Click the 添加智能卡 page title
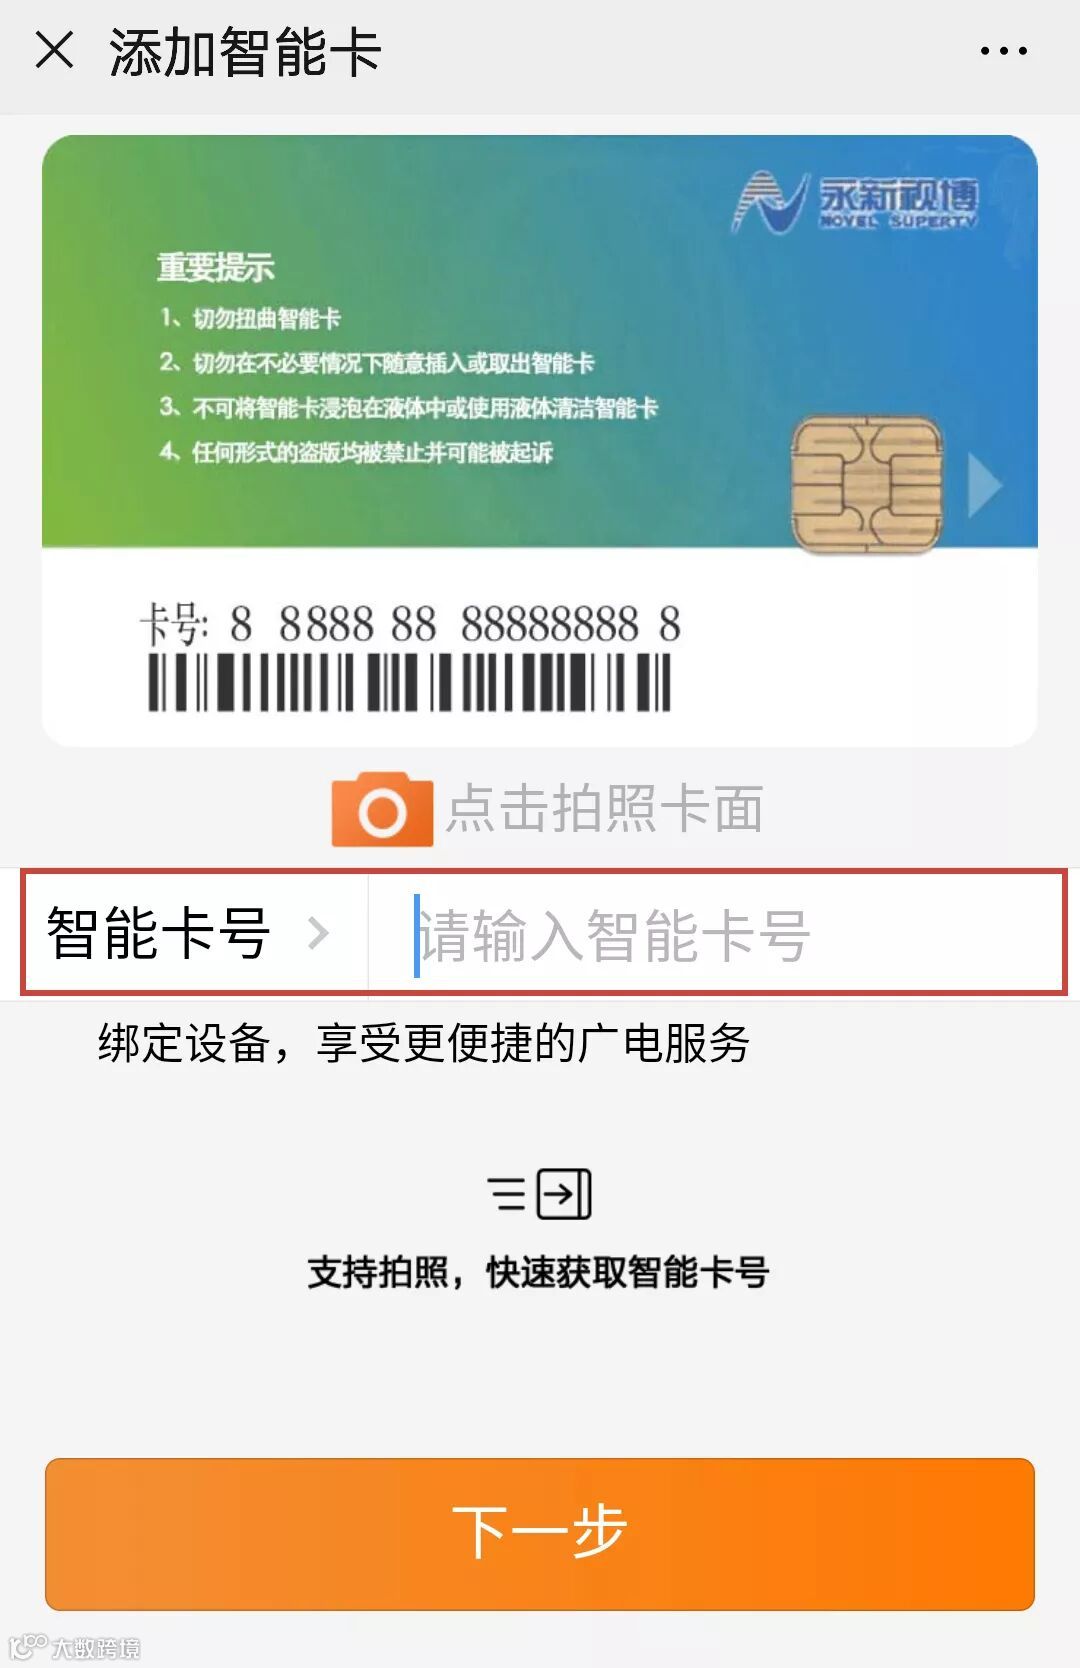Screen dimensions: 1080x1668 click(246, 52)
